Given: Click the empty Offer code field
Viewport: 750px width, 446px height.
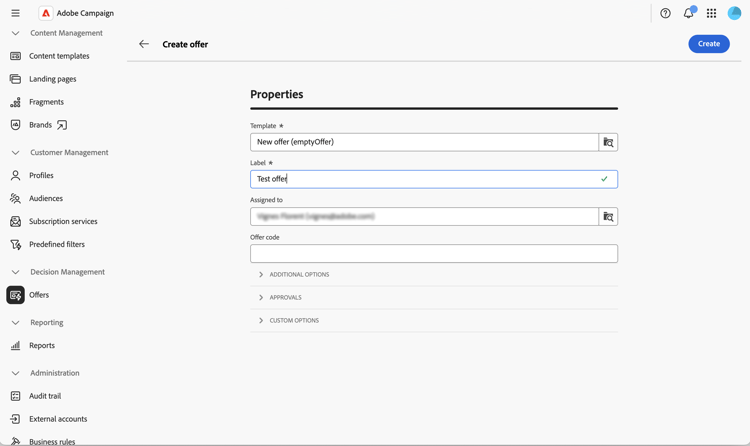Looking at the screenshot, I should tap(434, 254).
